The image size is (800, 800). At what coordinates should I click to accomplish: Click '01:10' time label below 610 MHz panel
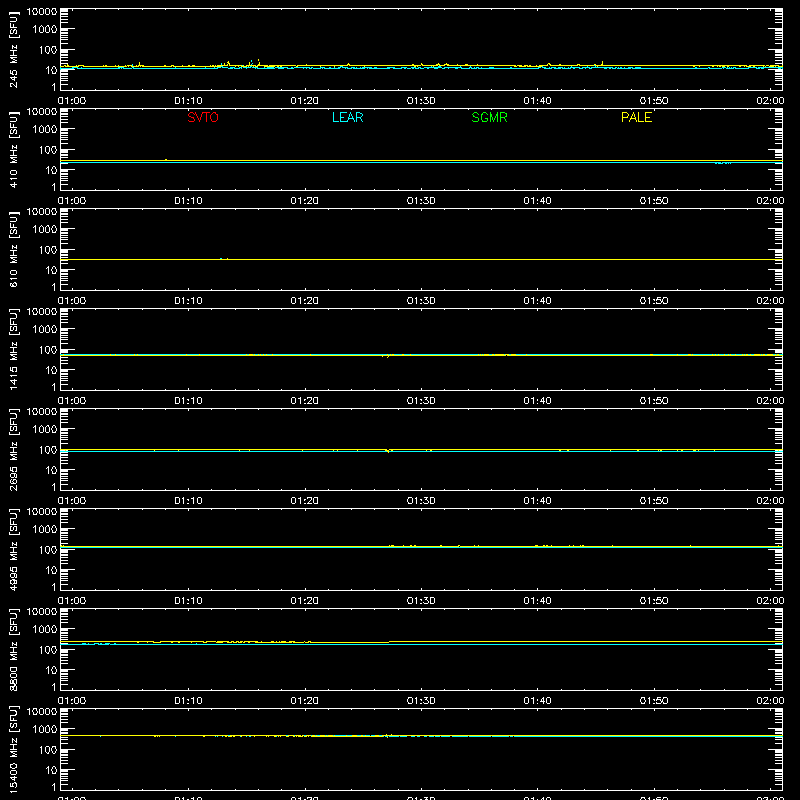[x=188, y=301]
